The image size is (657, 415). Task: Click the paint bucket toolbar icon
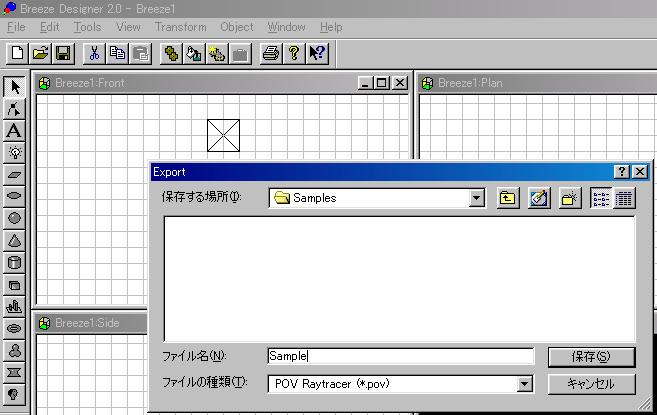click(x=194, y=54)
